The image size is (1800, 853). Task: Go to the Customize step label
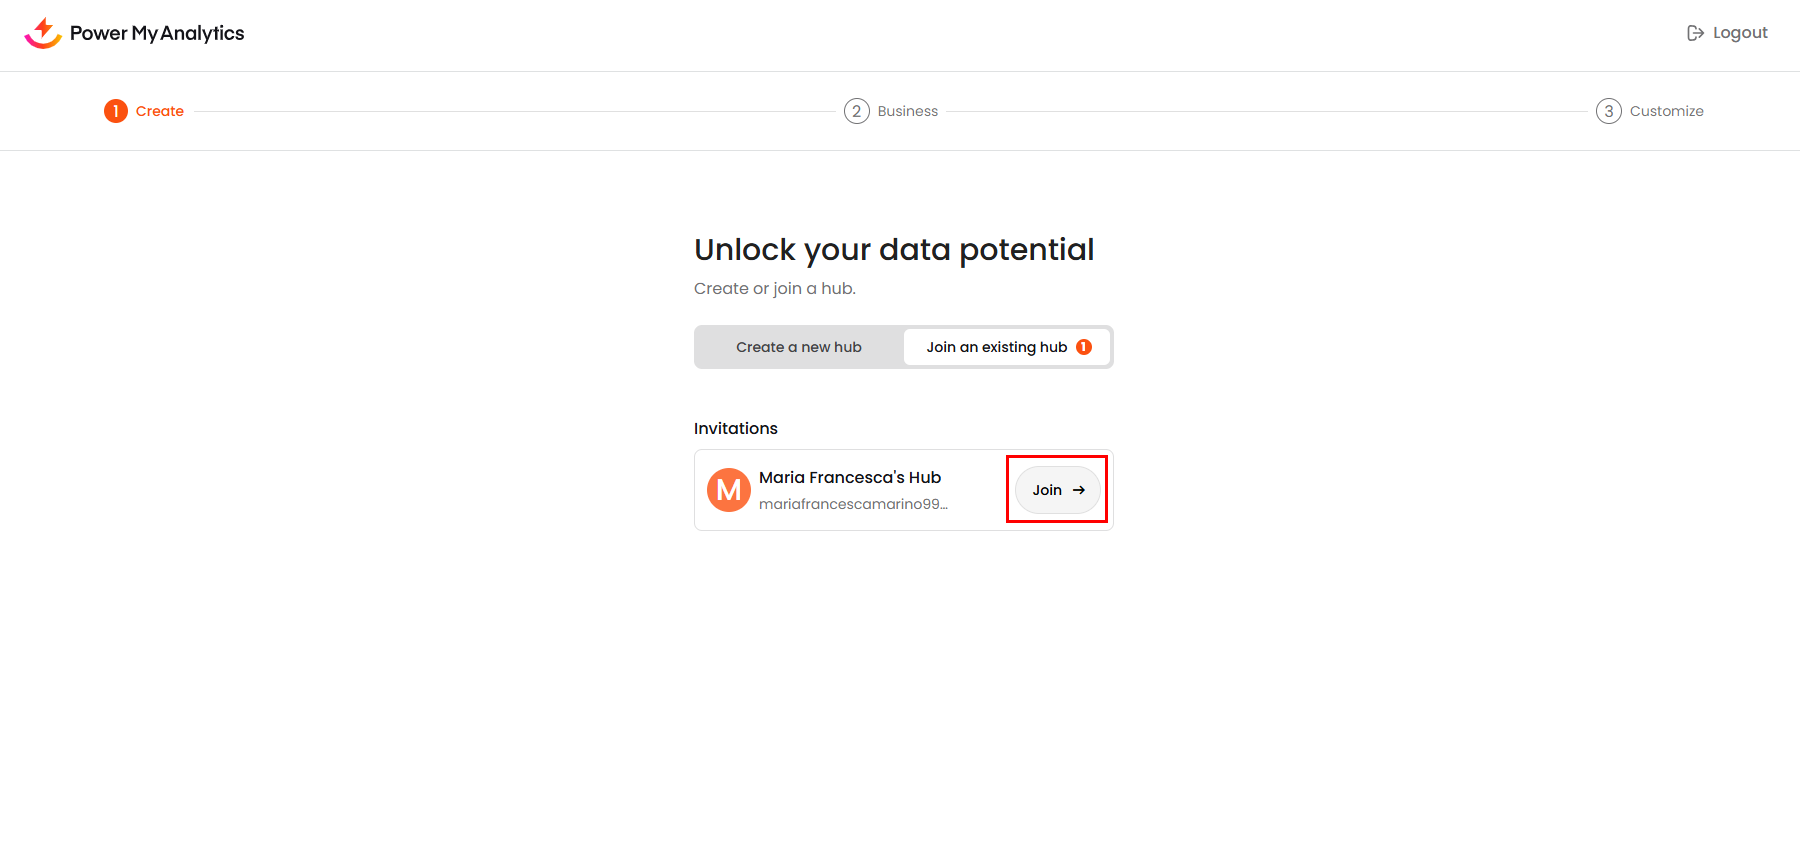1666,111
